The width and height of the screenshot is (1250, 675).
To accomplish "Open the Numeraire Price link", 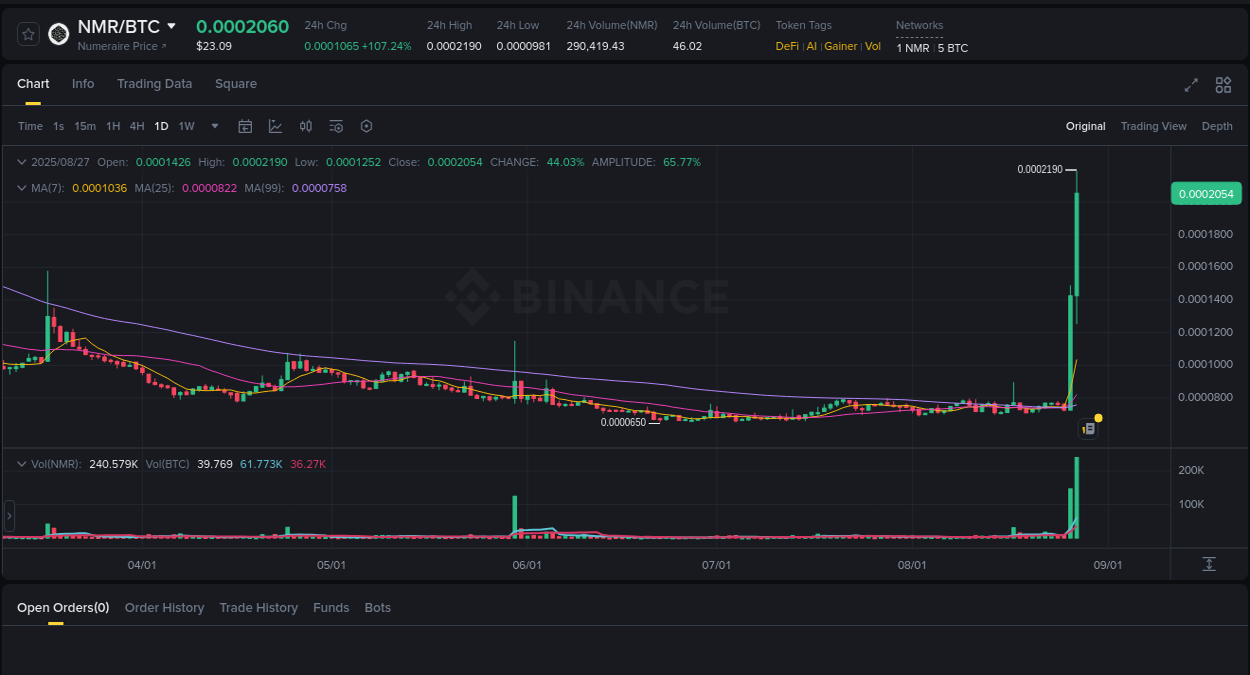I will pos(120,46).
